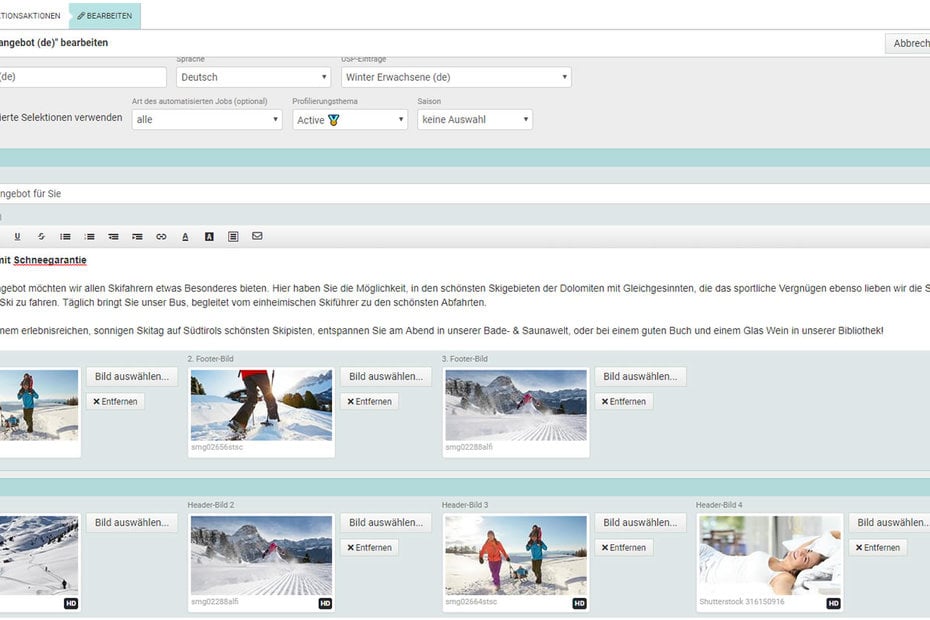Open the text color tool
Image resolution: width=930 pixels, height=620 pixels.
tap(185, 237)
